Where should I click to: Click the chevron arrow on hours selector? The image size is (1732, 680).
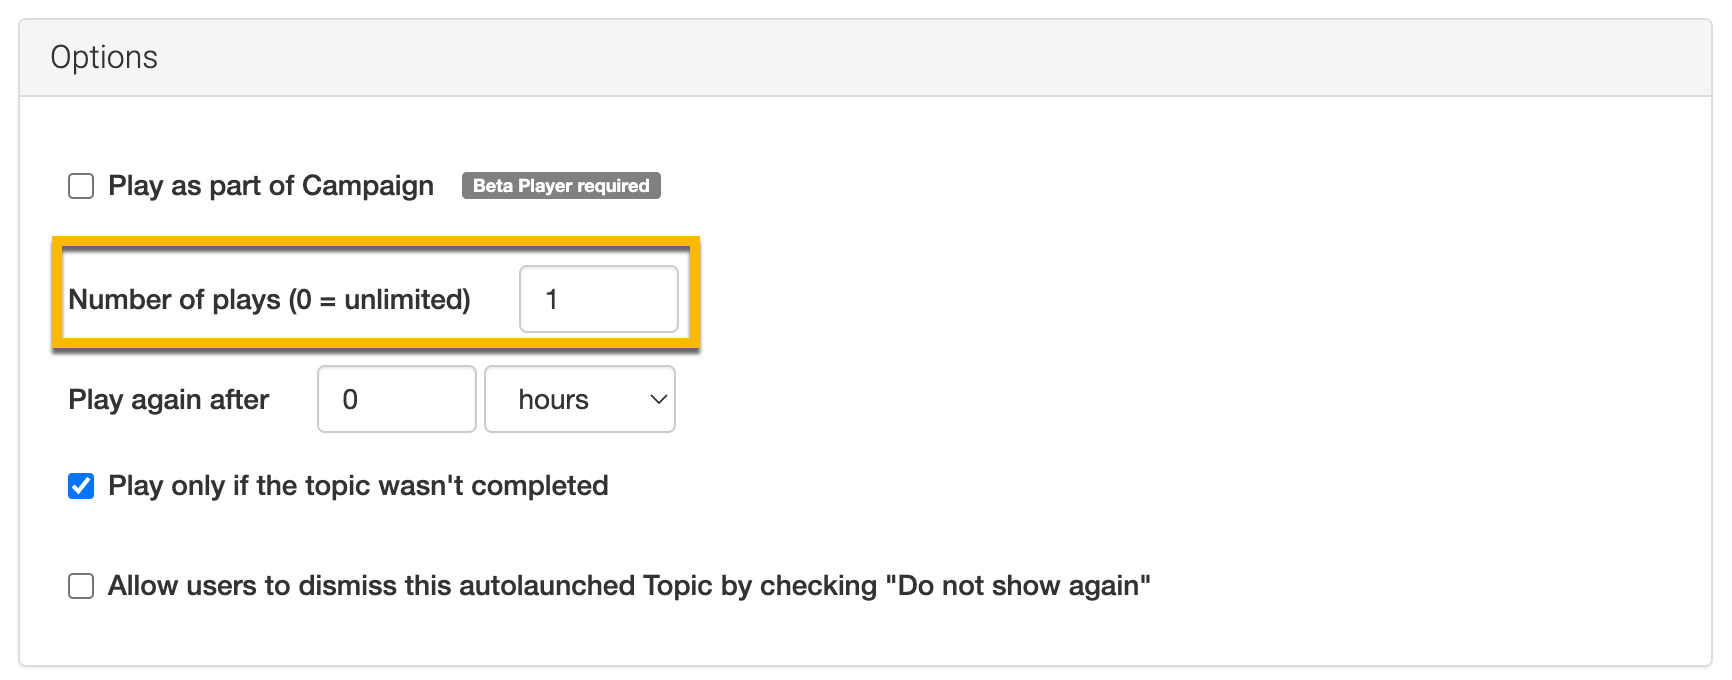[658, 399]
